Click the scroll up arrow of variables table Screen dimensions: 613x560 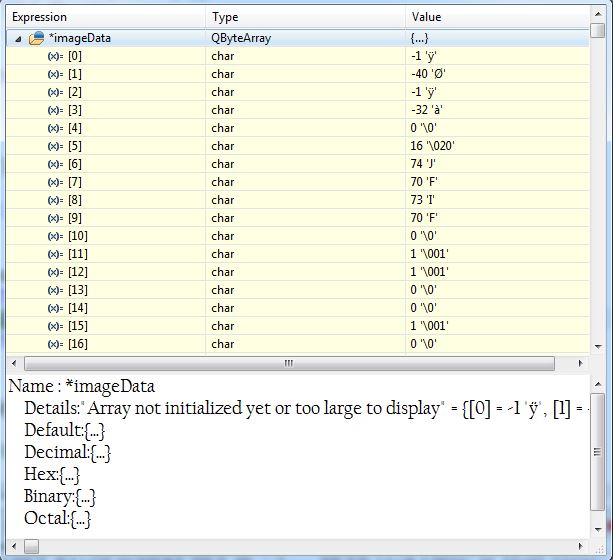pos(598,14)
